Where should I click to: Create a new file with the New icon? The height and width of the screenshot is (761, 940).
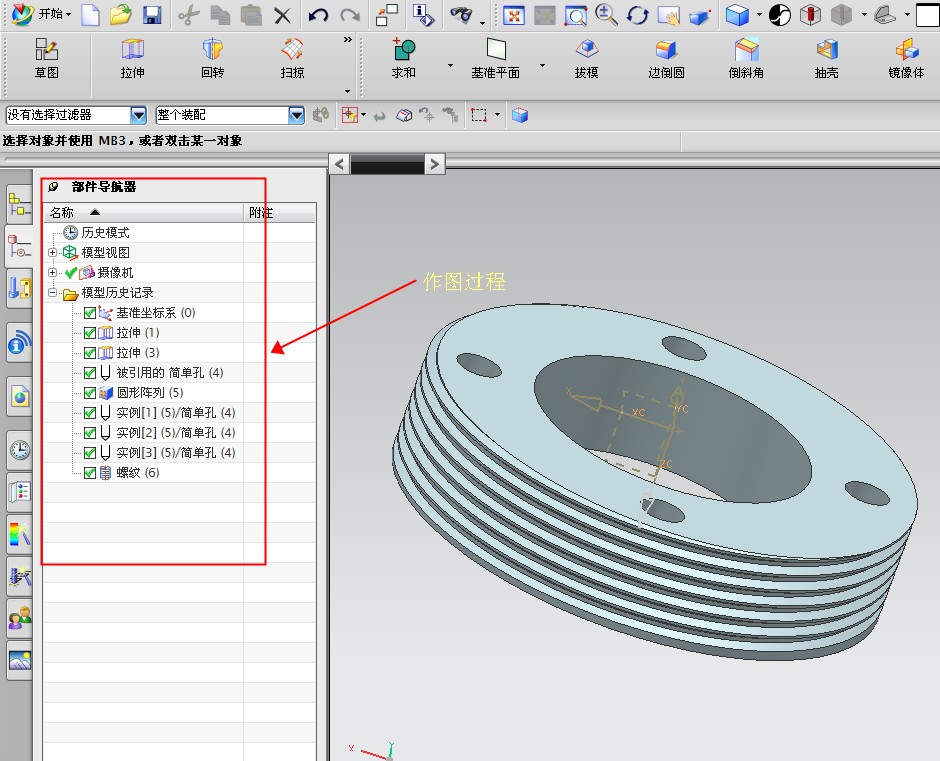90,14
